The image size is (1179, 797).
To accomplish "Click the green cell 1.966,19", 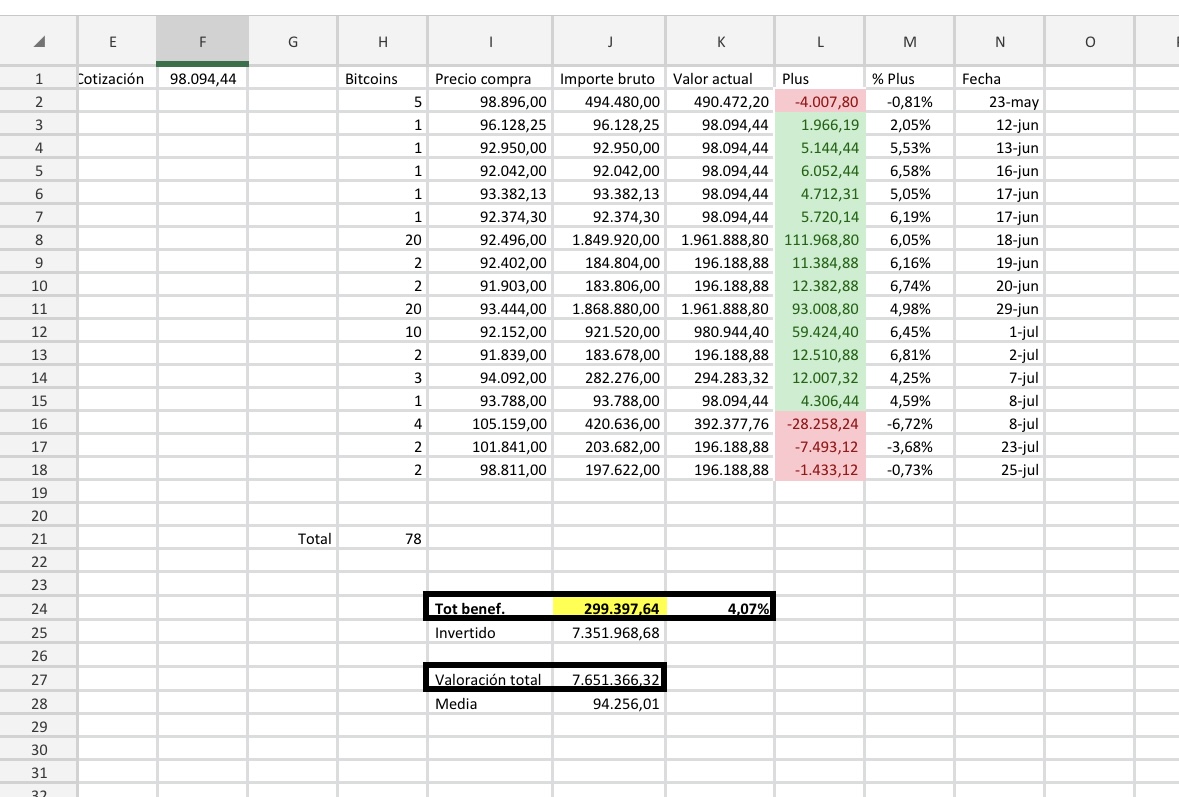I will coord(820,125).
